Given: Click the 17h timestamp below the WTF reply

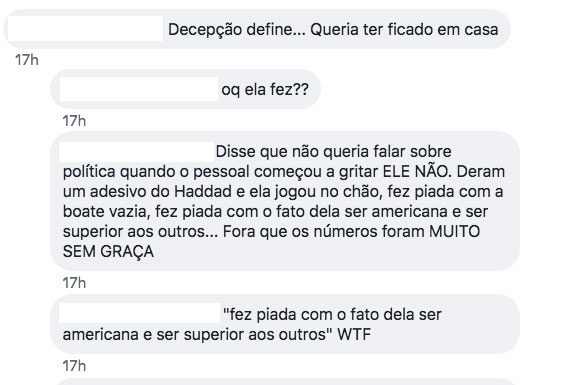Looking at the screenshot, I should pyautogui.click(x=74, y=366).
